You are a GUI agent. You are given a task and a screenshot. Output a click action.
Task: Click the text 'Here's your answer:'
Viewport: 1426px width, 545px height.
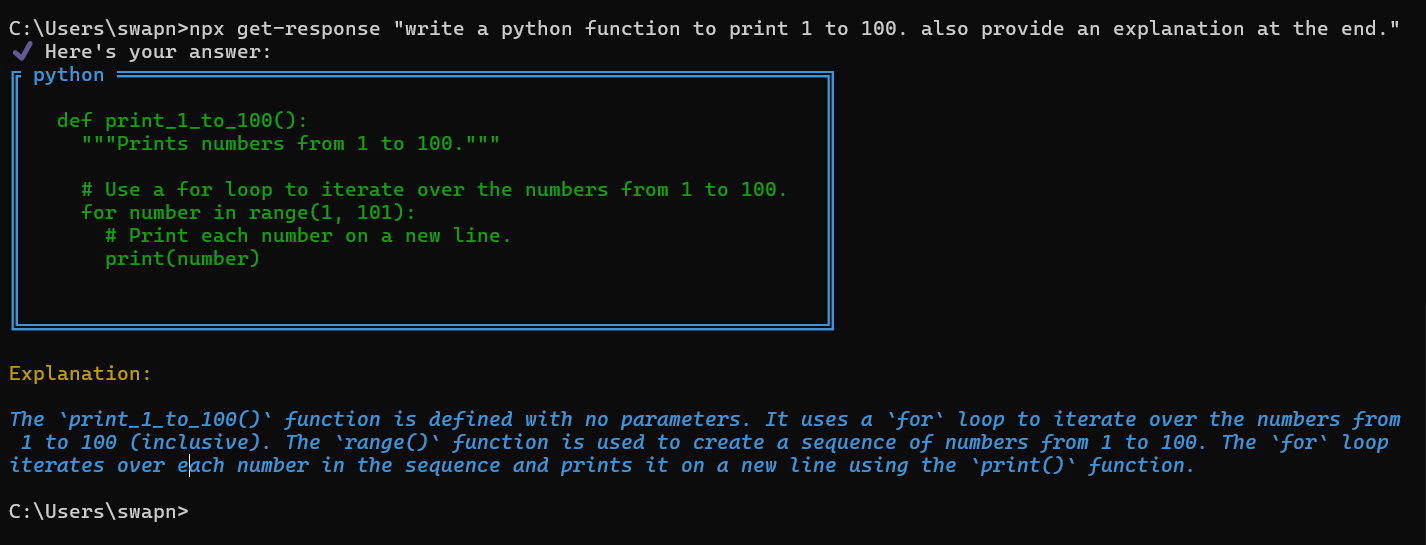(158, 51)
